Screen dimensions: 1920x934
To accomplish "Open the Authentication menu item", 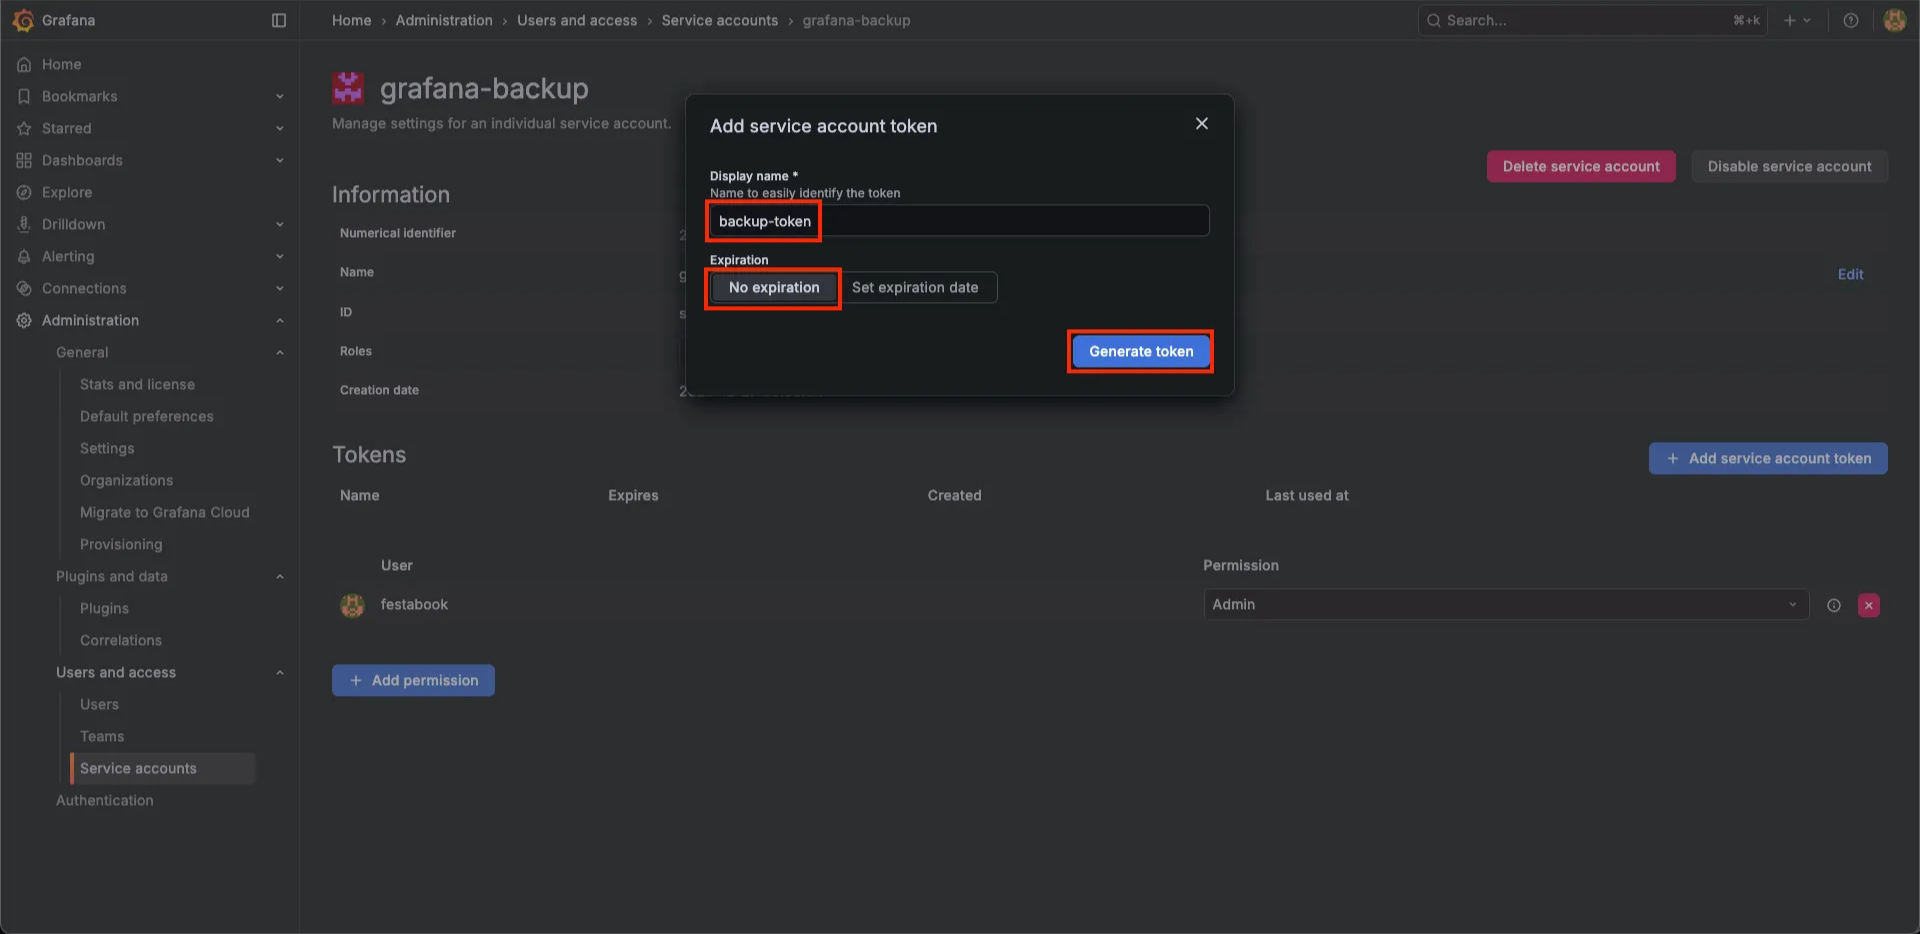I will tap(105, 800).
